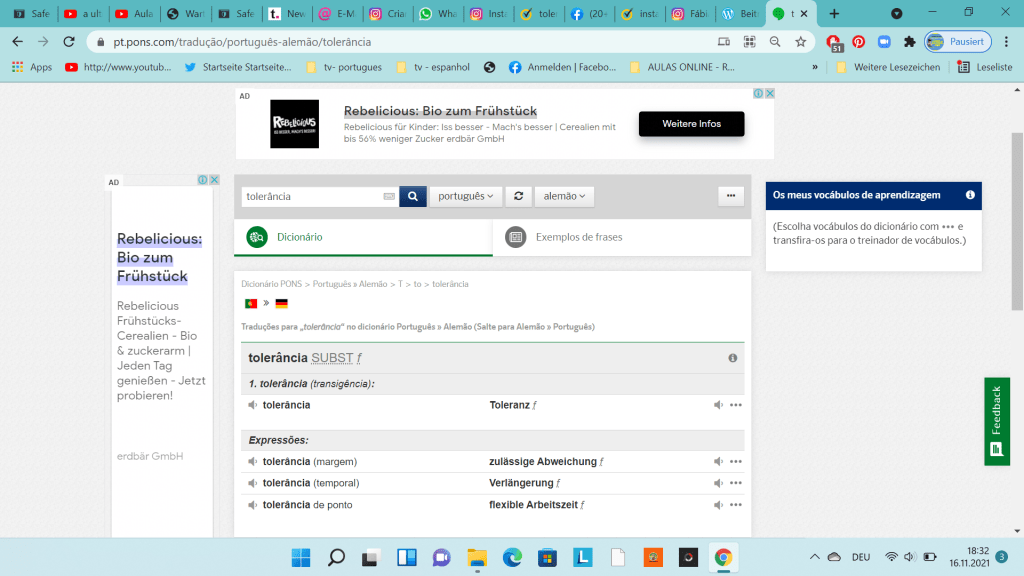Swap languages with the refresh arrows icon

click(518, 196)
